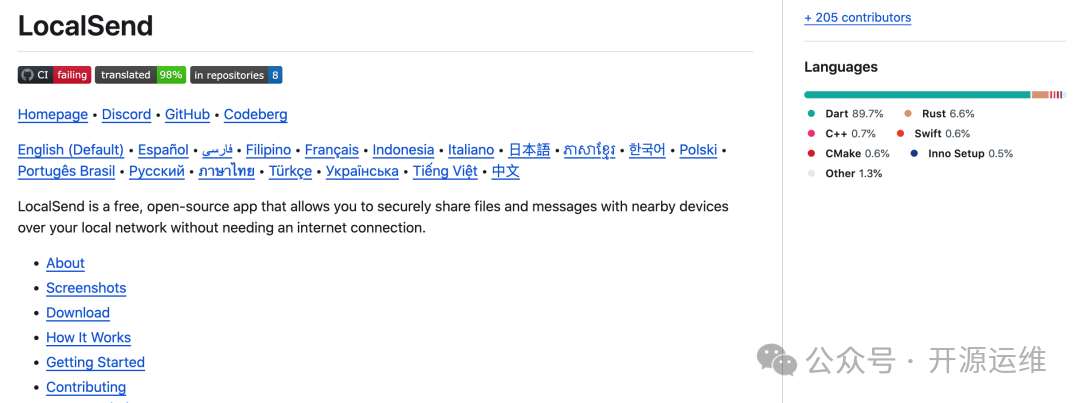
Task: Click the in repositories 8 badge
Action: pos(236,75)
